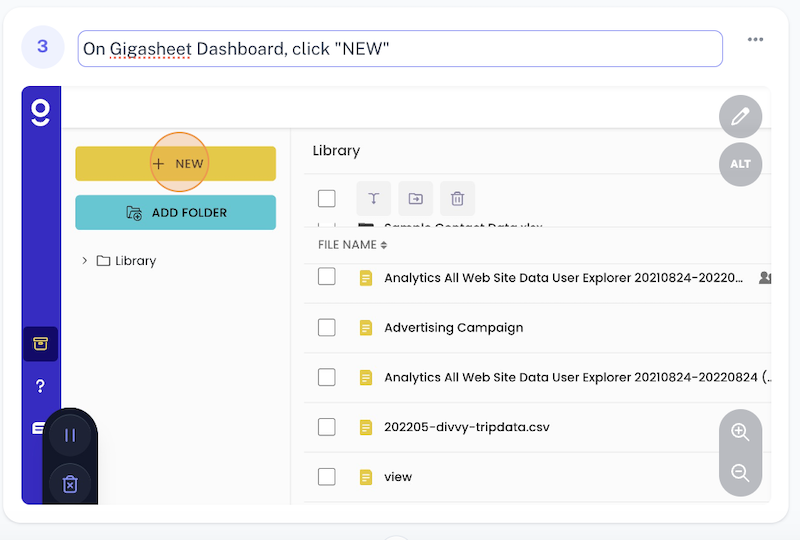Check the 202205-divvy-tripdata.csv checkbox
Viewport: 800px width, 540px height.
[x=327, y=426]
